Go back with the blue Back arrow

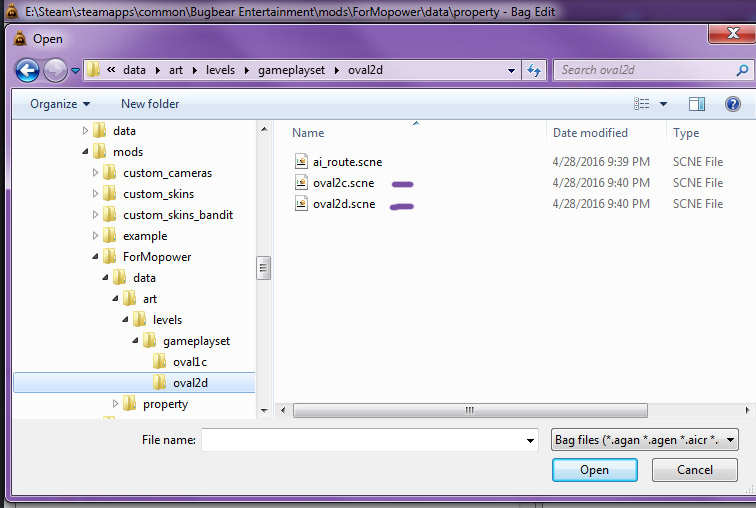pos(27,70)
